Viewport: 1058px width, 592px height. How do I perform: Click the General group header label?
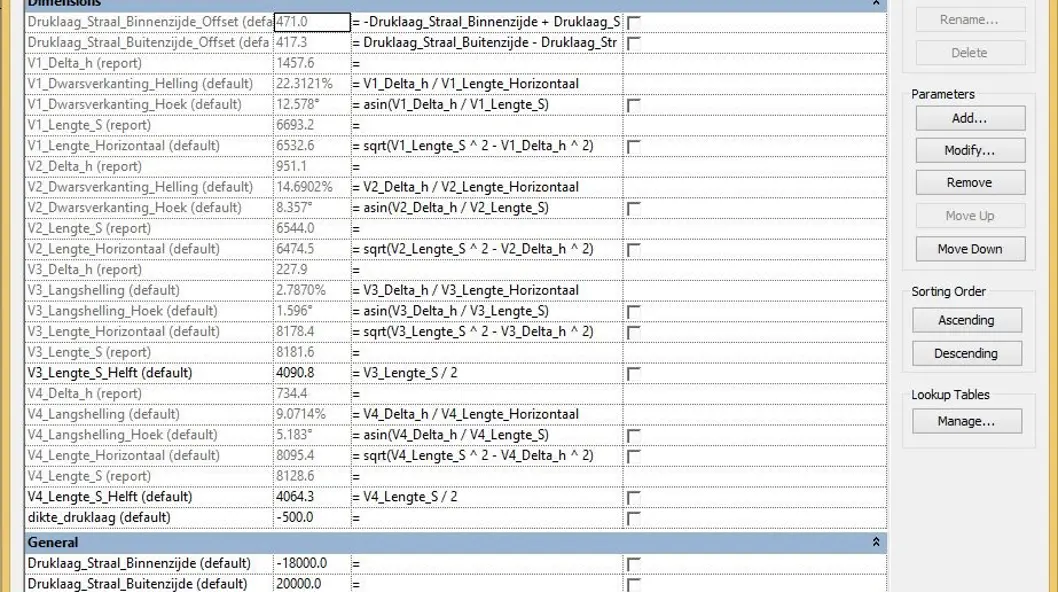click(53, 543)
